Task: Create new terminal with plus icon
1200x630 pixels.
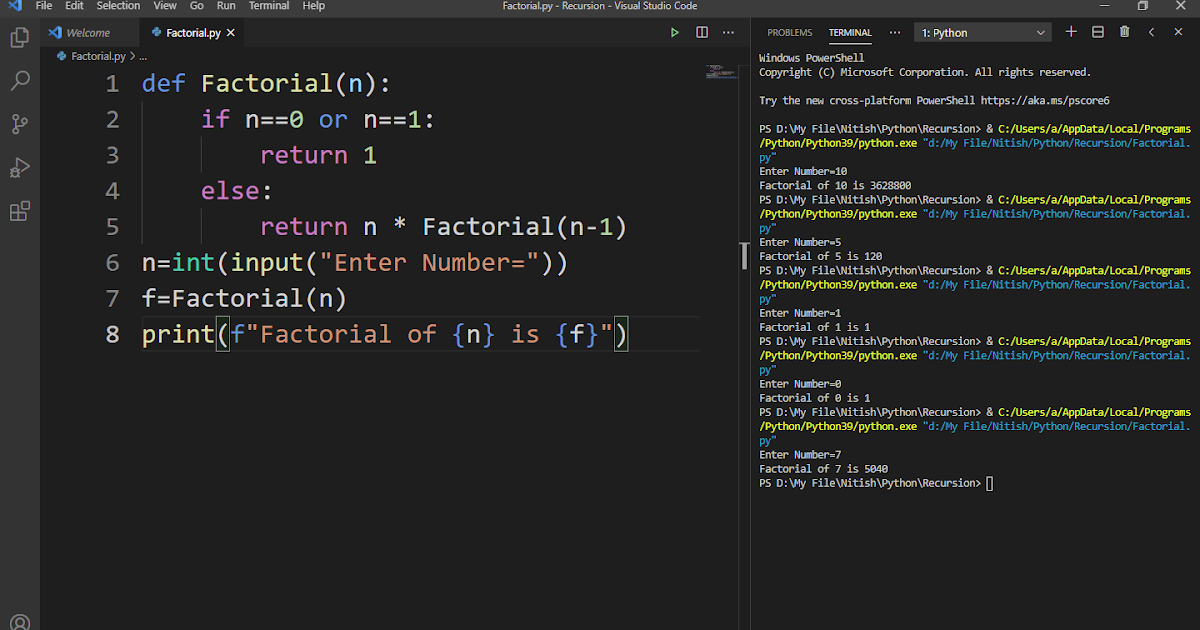Action: click(1071, 32)
